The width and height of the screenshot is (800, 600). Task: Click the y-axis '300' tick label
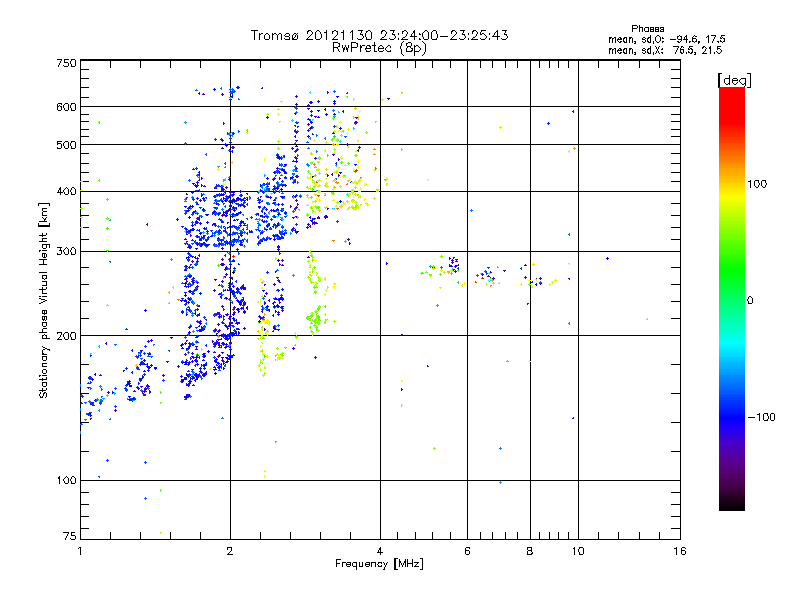coord(66,252)
